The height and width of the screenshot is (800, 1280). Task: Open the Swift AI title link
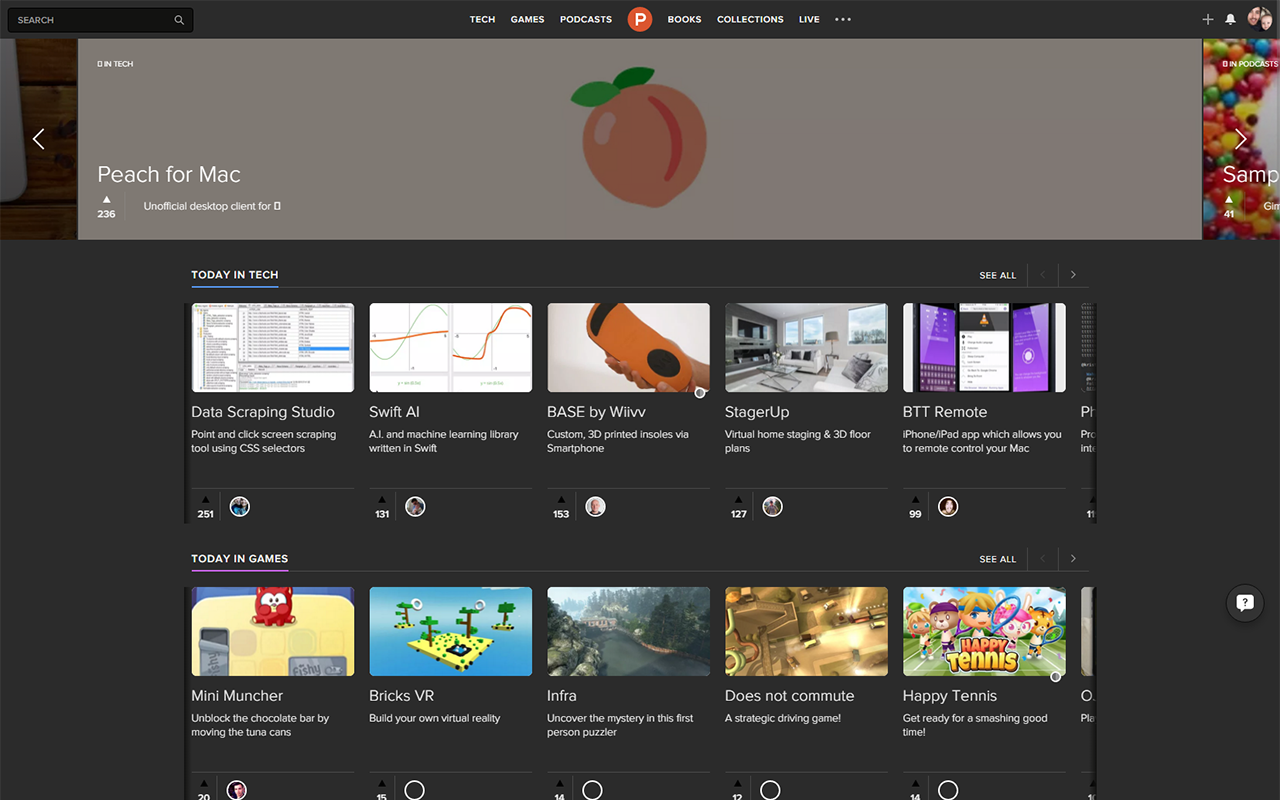click(x=394, y=412)
